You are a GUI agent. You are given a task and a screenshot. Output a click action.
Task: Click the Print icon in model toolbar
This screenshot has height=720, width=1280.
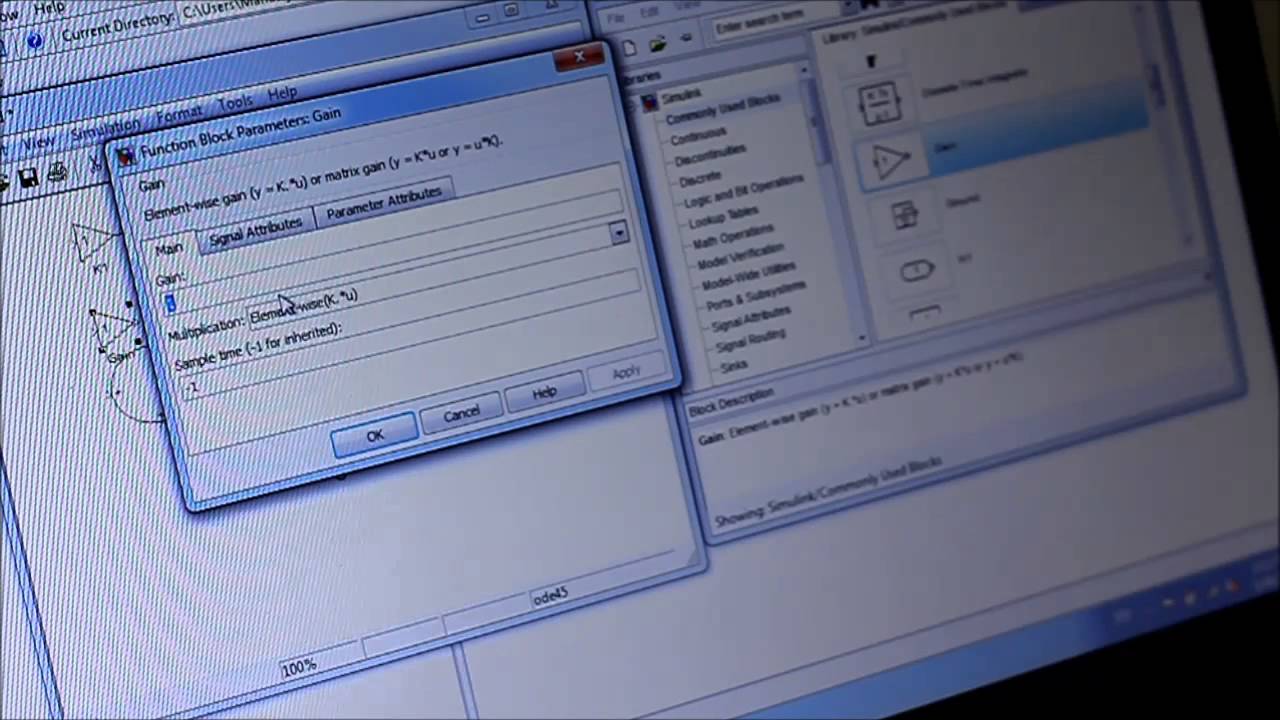(x=58, y=172)
